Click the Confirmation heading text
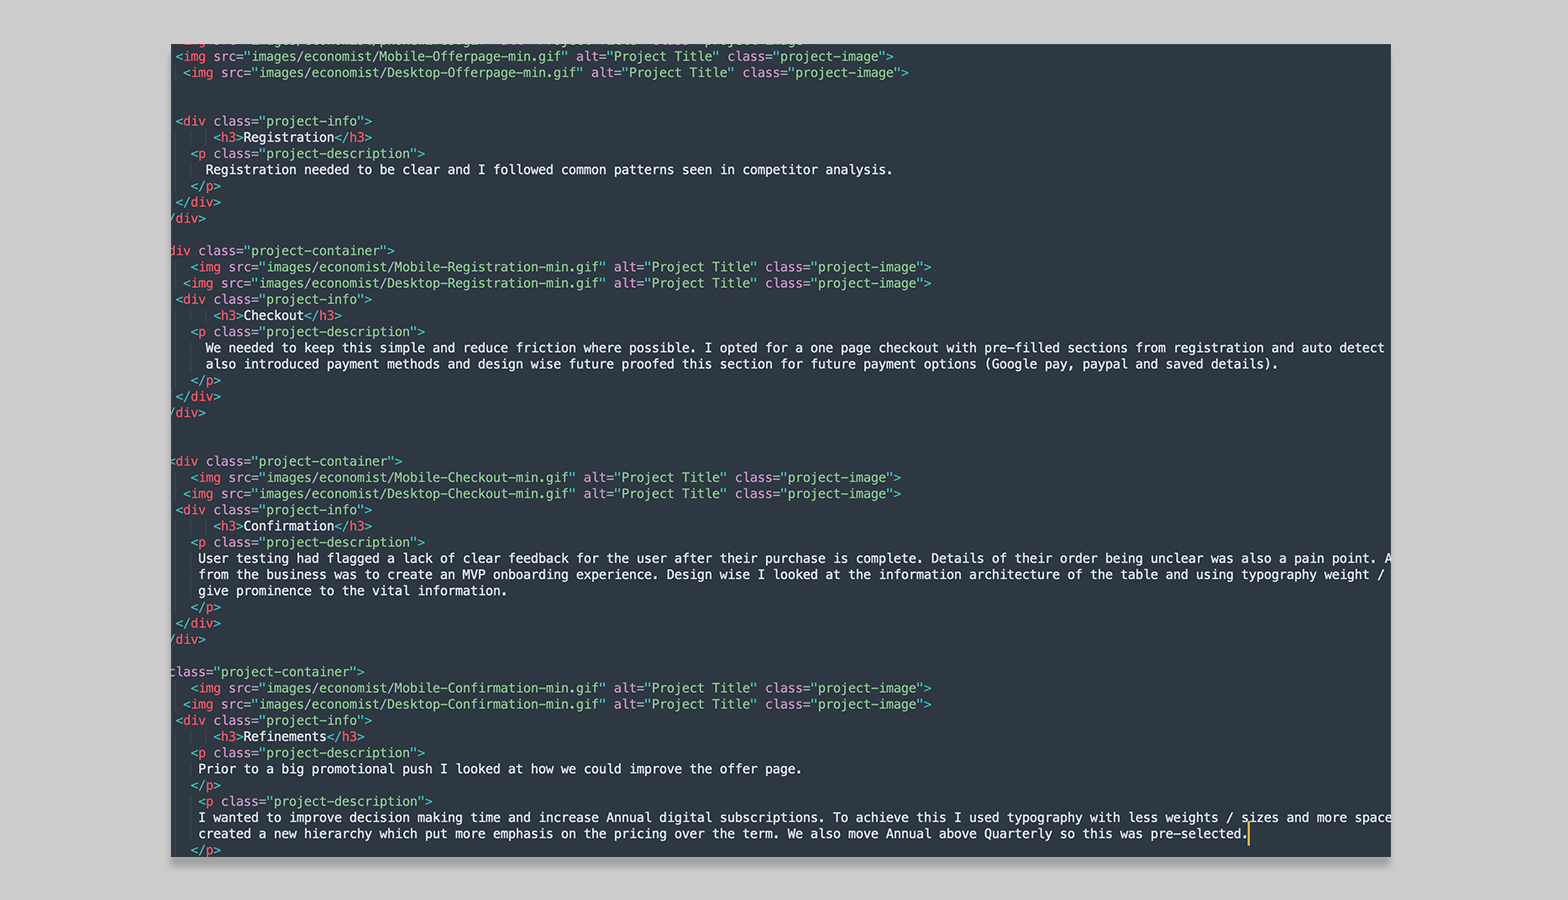 [288, 526]
